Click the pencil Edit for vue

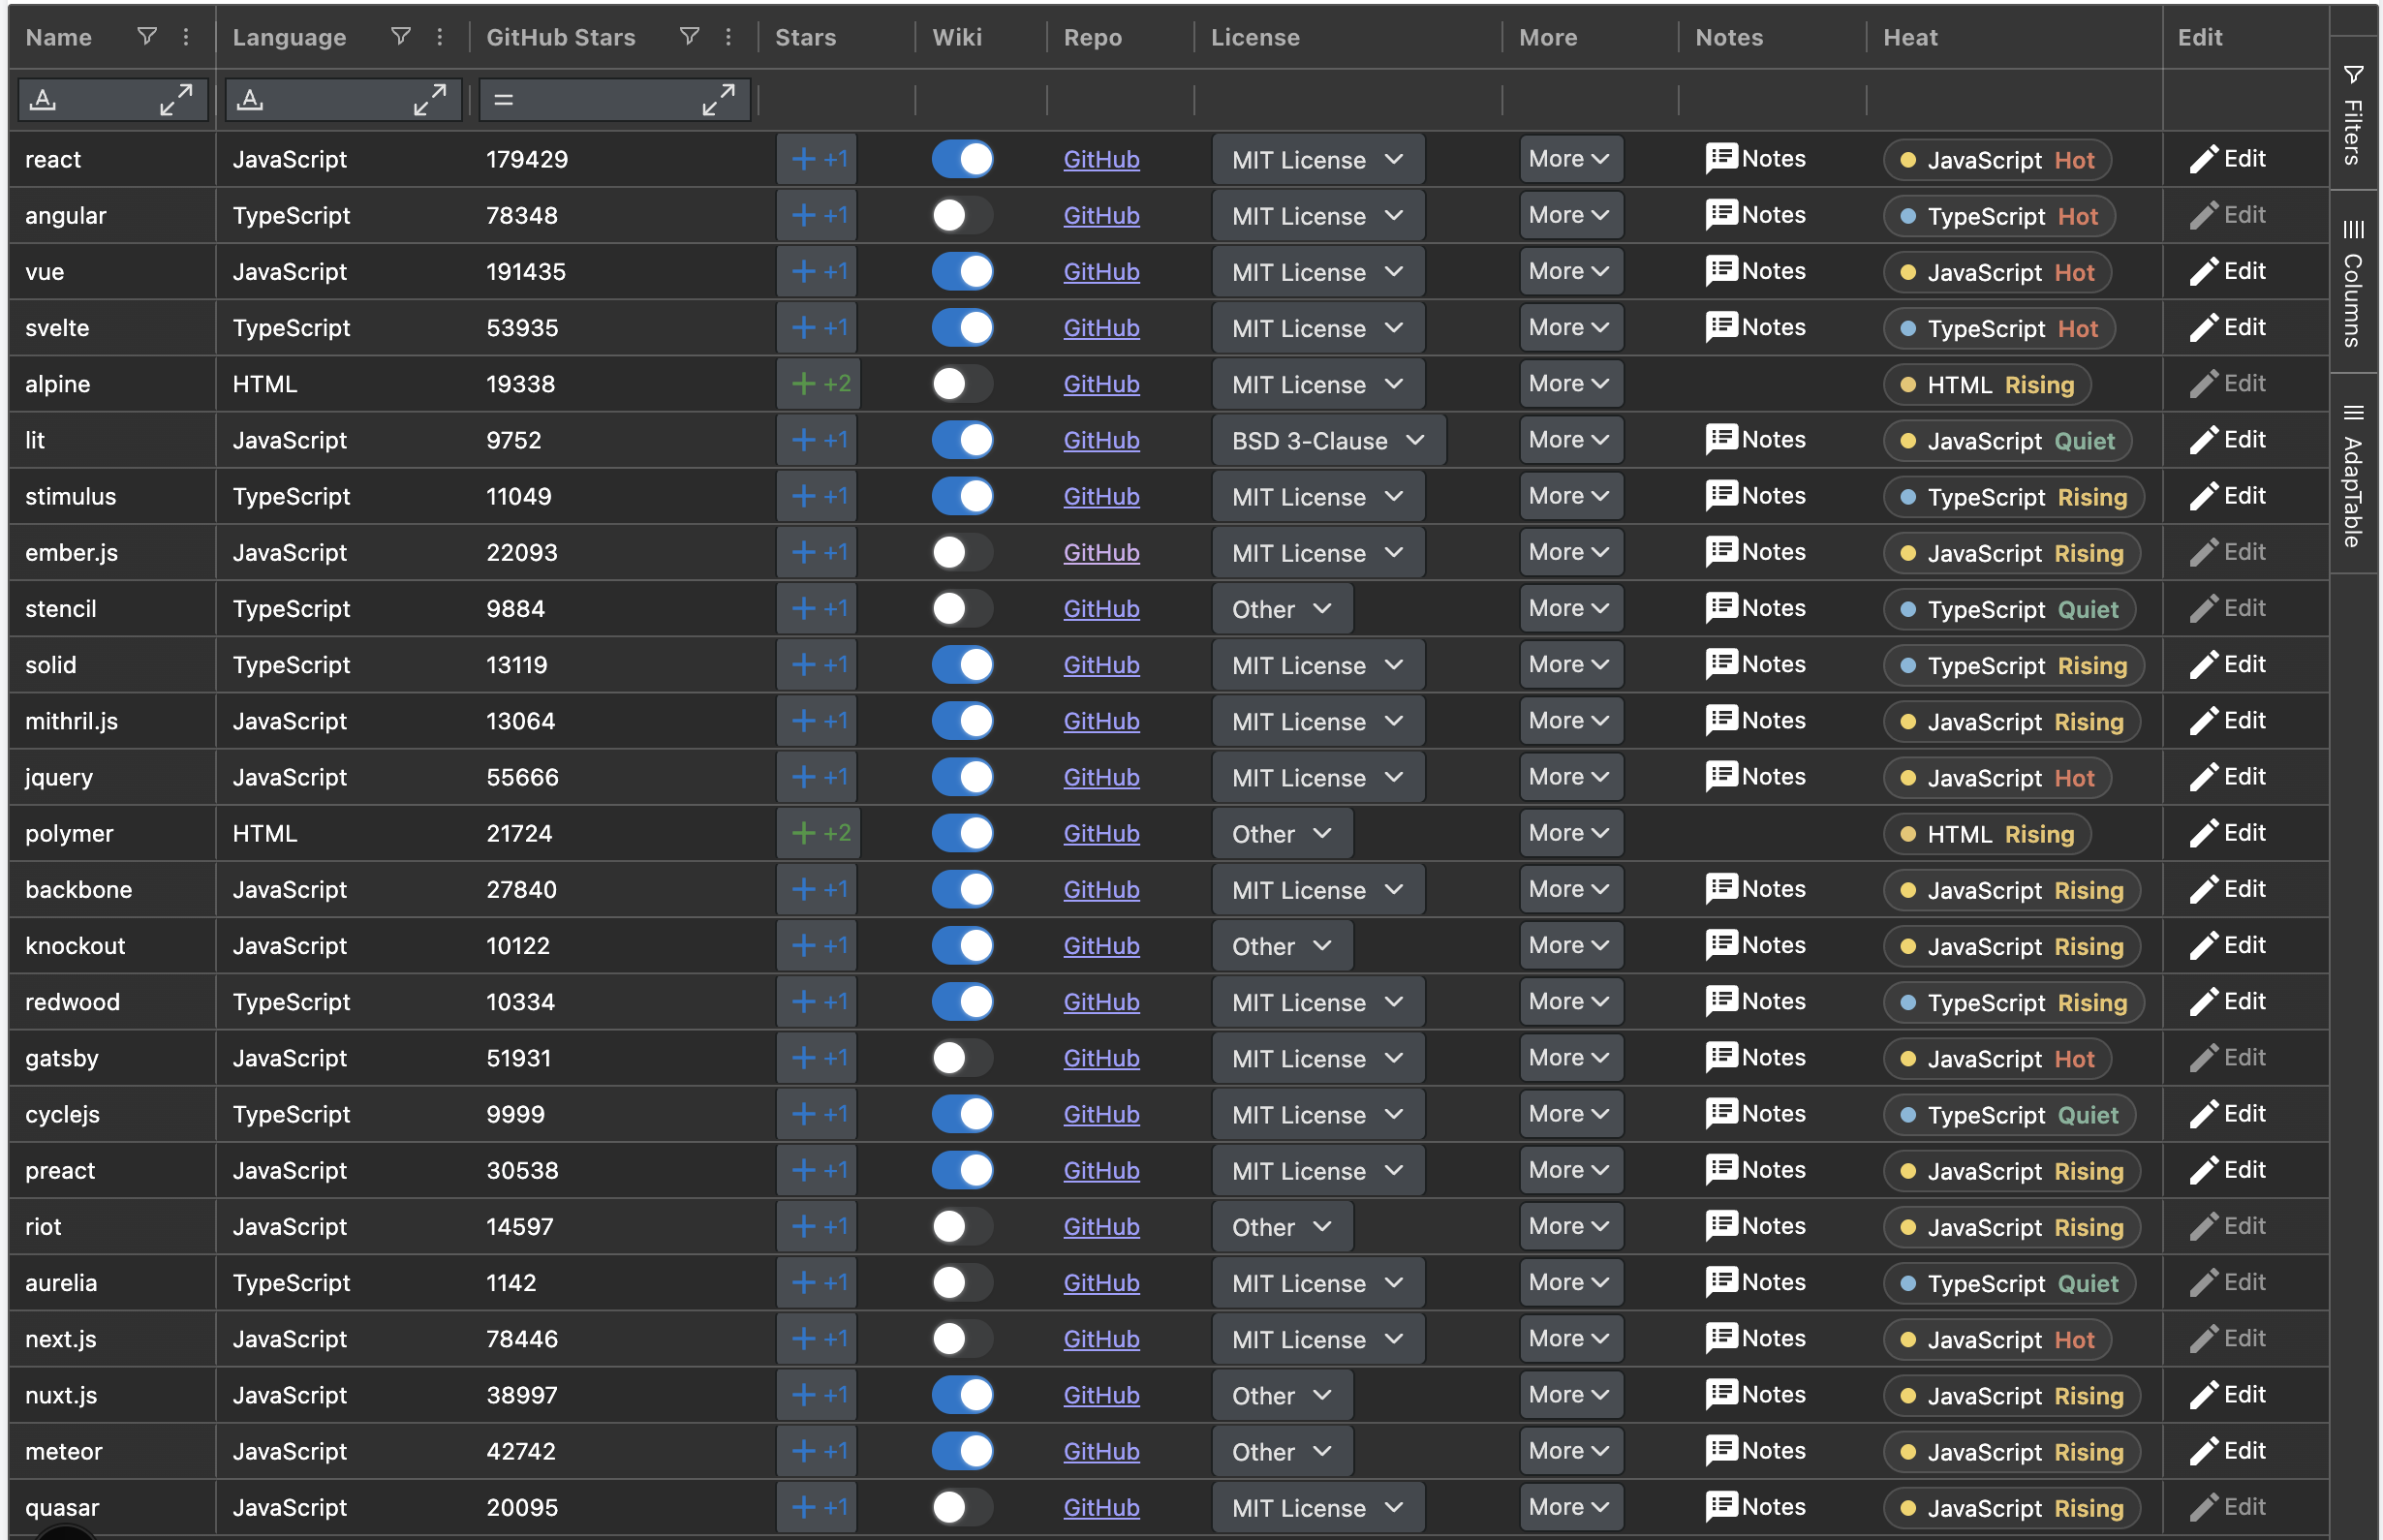(2226, 272)
